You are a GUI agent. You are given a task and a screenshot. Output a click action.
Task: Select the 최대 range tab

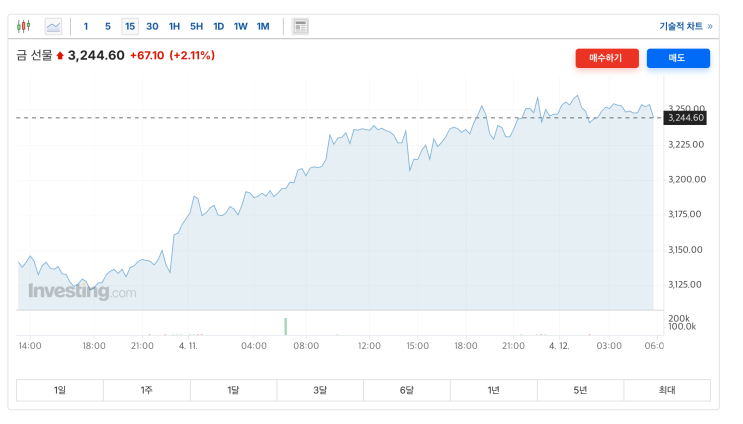pyautogui.click(x=667, y=390)
